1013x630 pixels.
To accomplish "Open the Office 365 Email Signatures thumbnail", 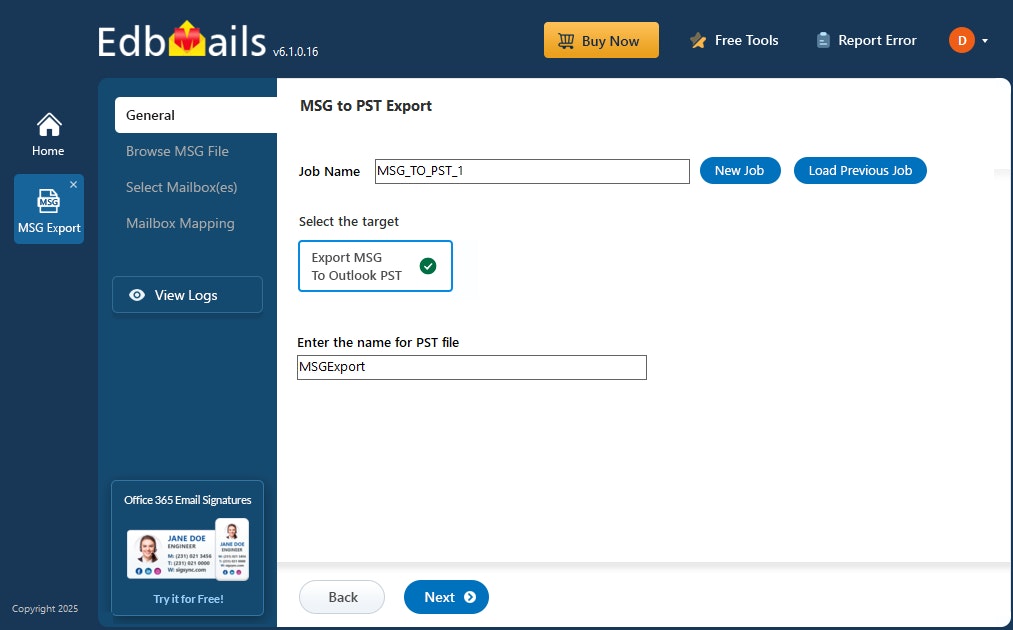I will (x=187, y=549).
